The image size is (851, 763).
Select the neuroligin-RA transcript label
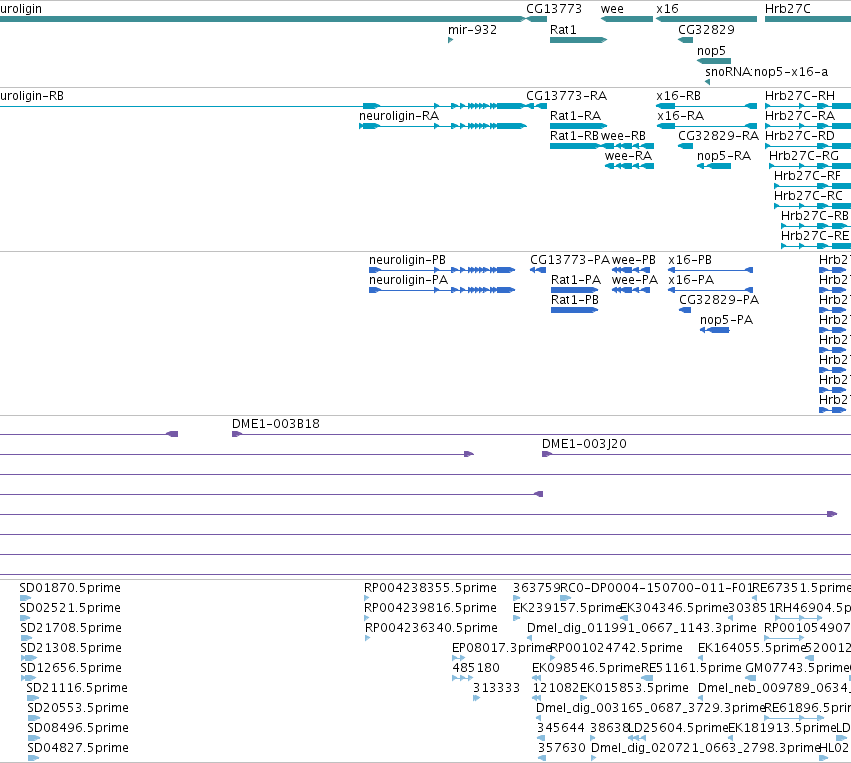399,116
